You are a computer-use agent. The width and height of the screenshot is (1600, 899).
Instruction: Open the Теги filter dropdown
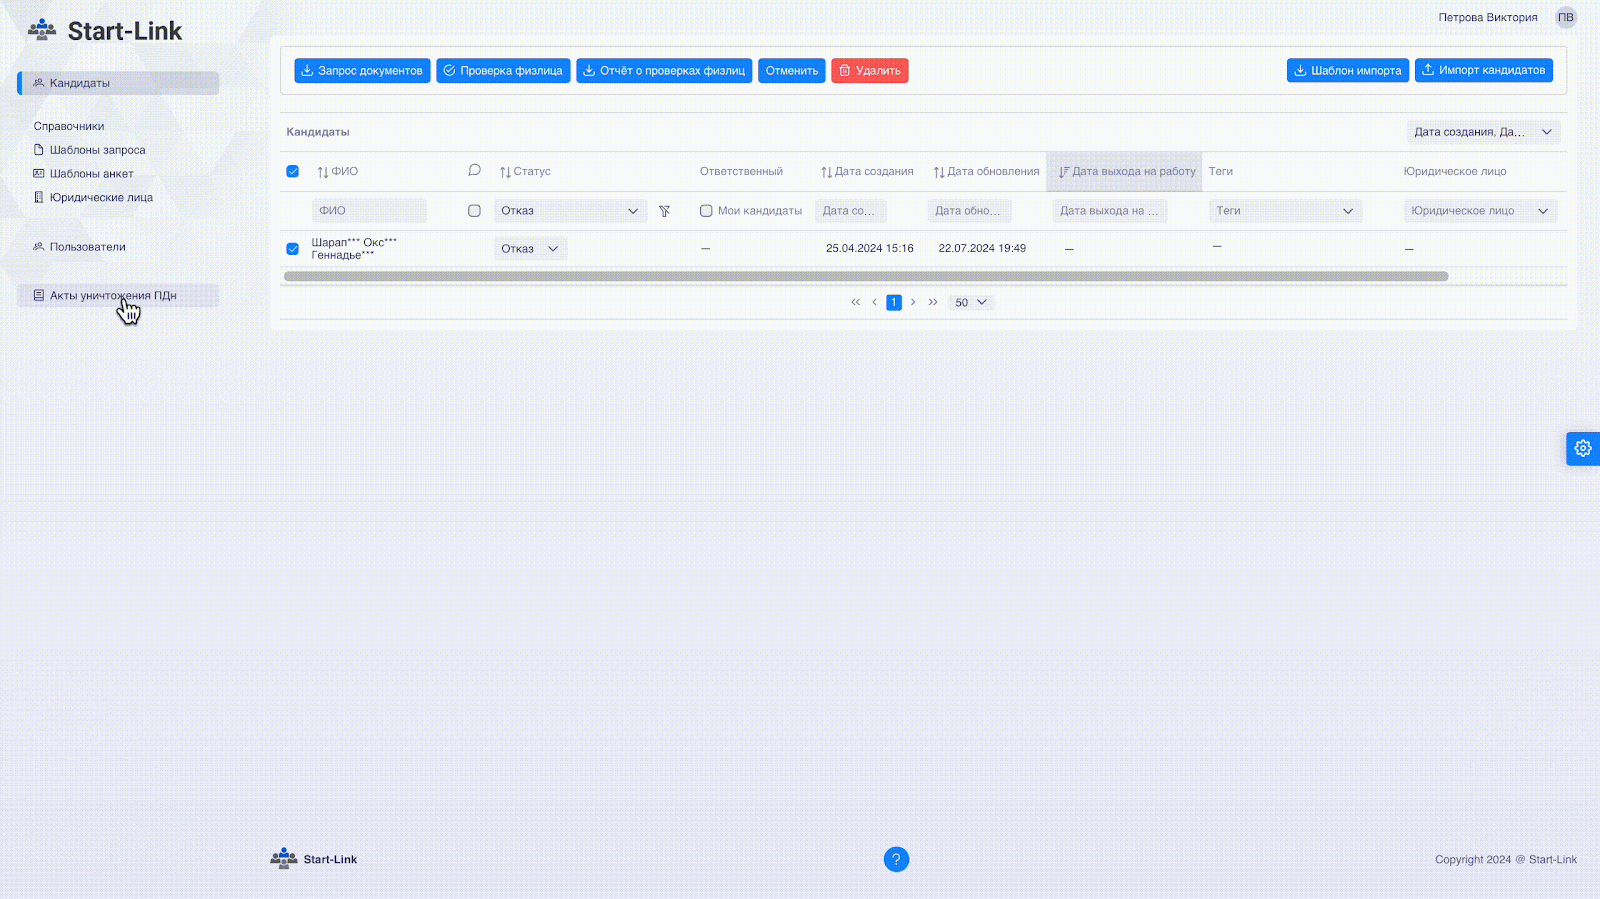pos(1285,211)
